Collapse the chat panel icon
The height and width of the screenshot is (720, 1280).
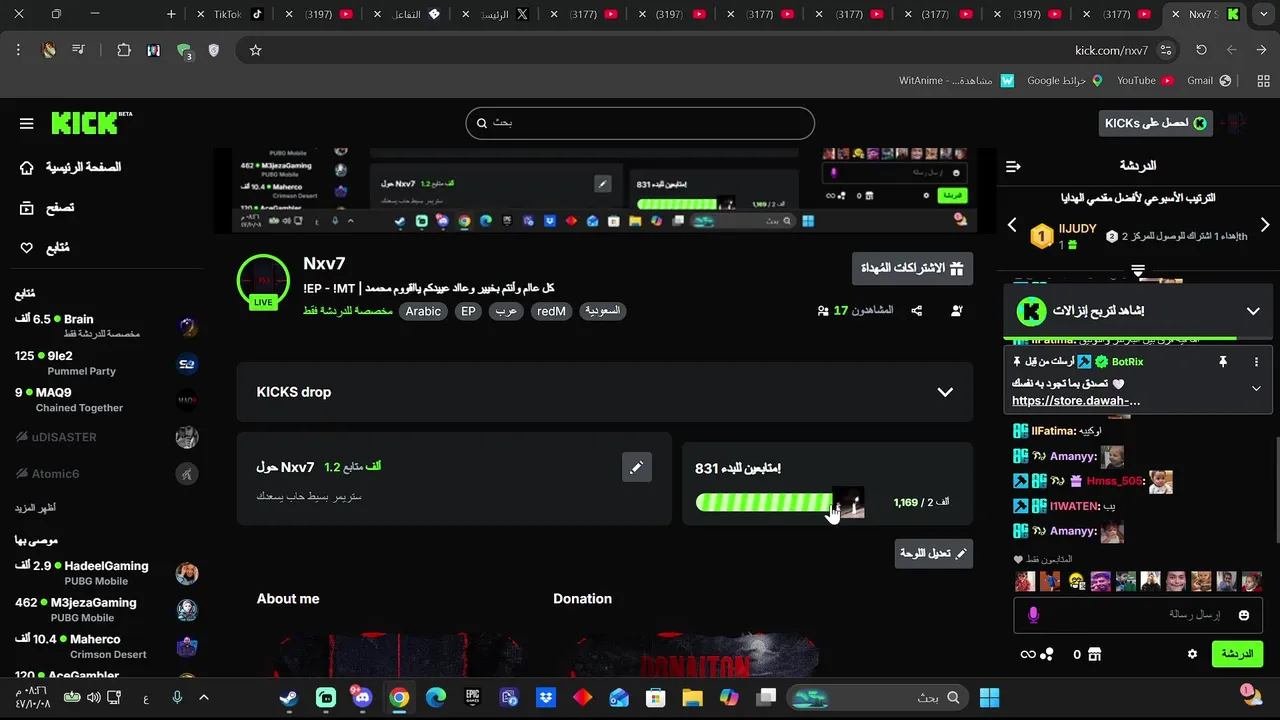[x=1013, y=166]
